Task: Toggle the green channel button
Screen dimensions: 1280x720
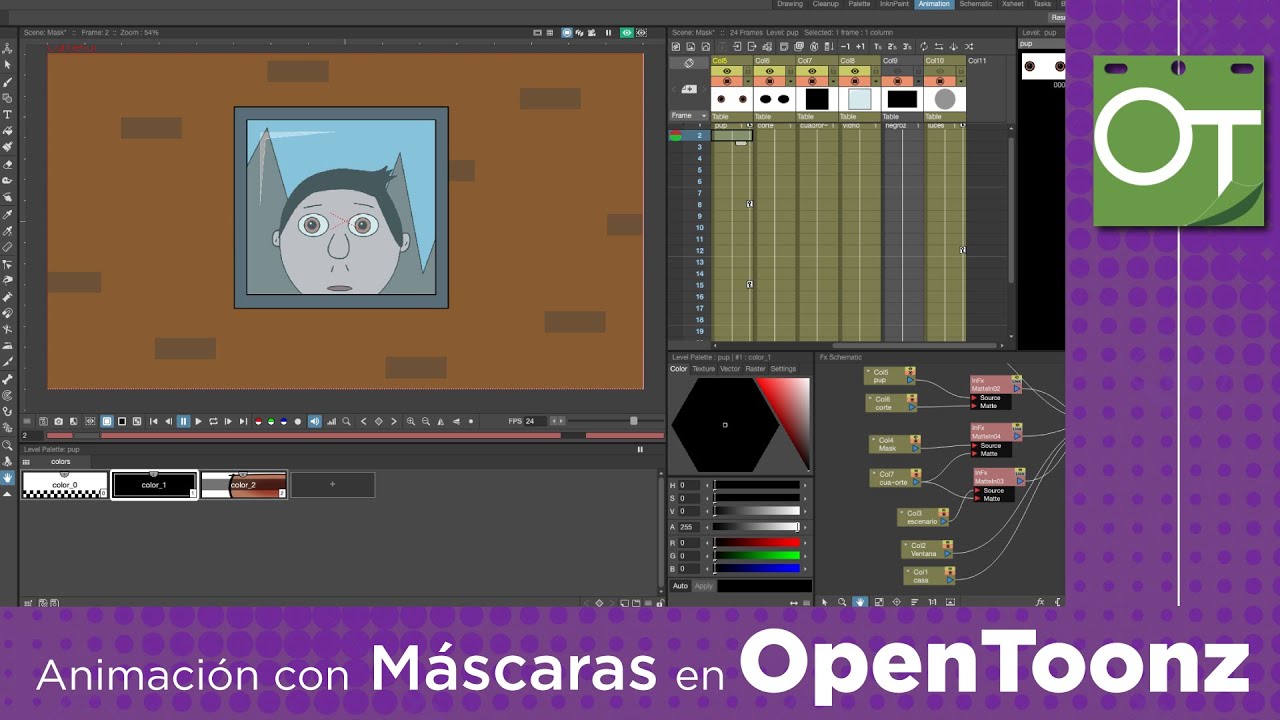Action: 271,421
